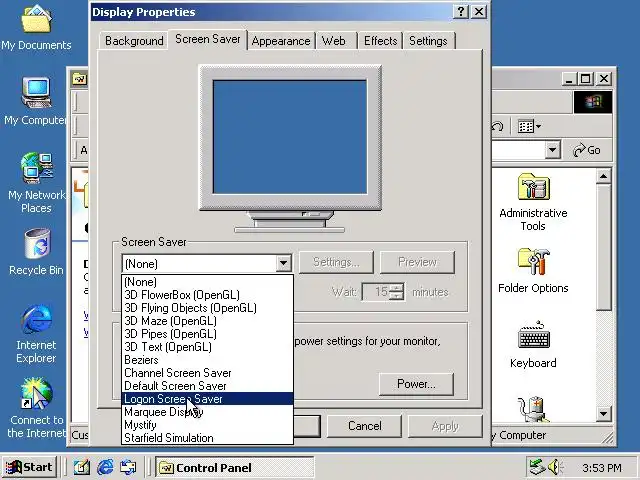The height and width of the screenshot is (480, 640).
Task: Open Control Panel Views toolbar button
Action: click(x=529, y=127)
